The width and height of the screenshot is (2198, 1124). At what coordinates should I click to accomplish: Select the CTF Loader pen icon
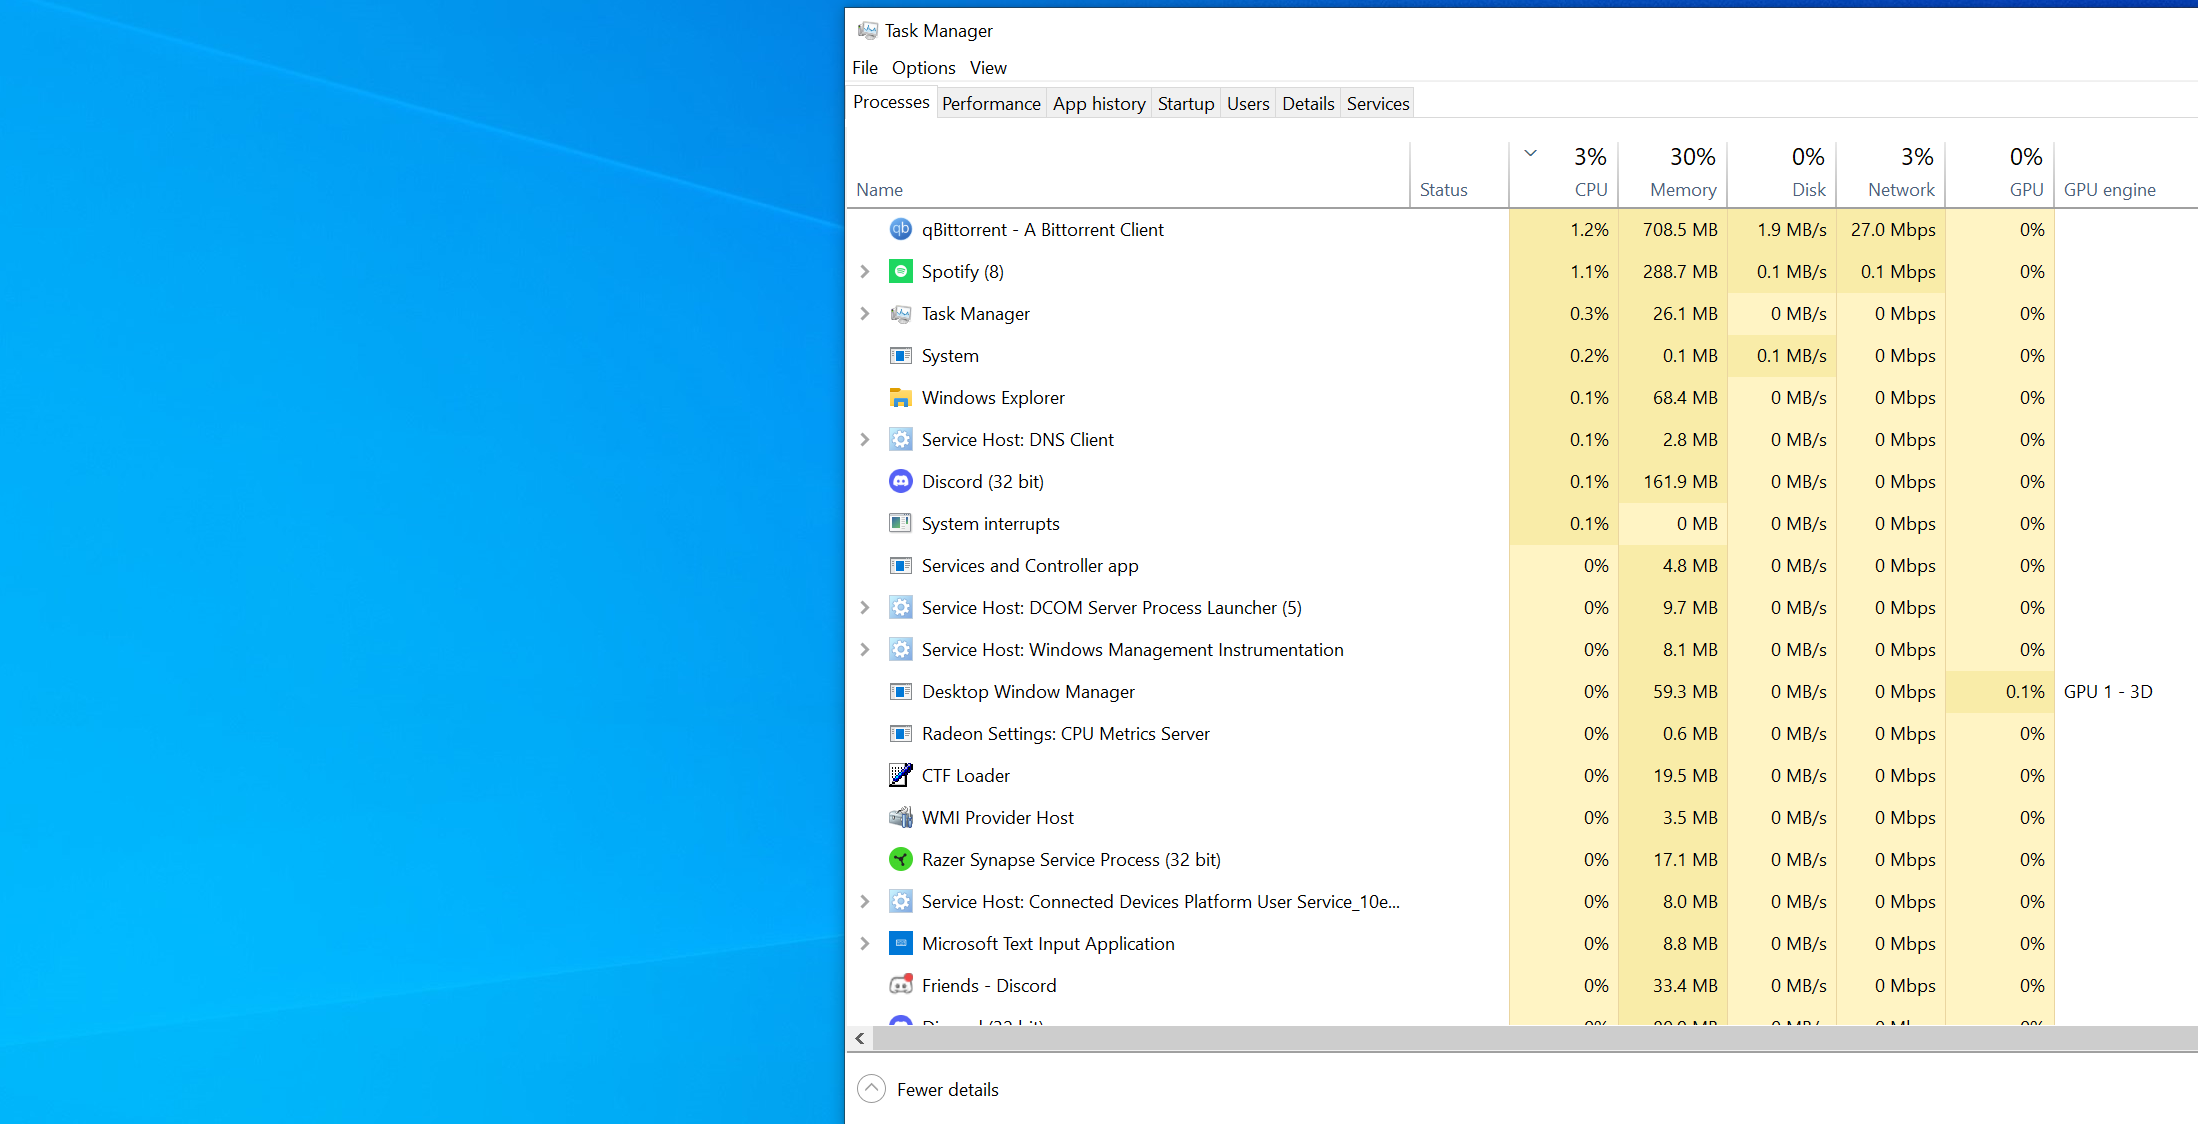[900, 776]
